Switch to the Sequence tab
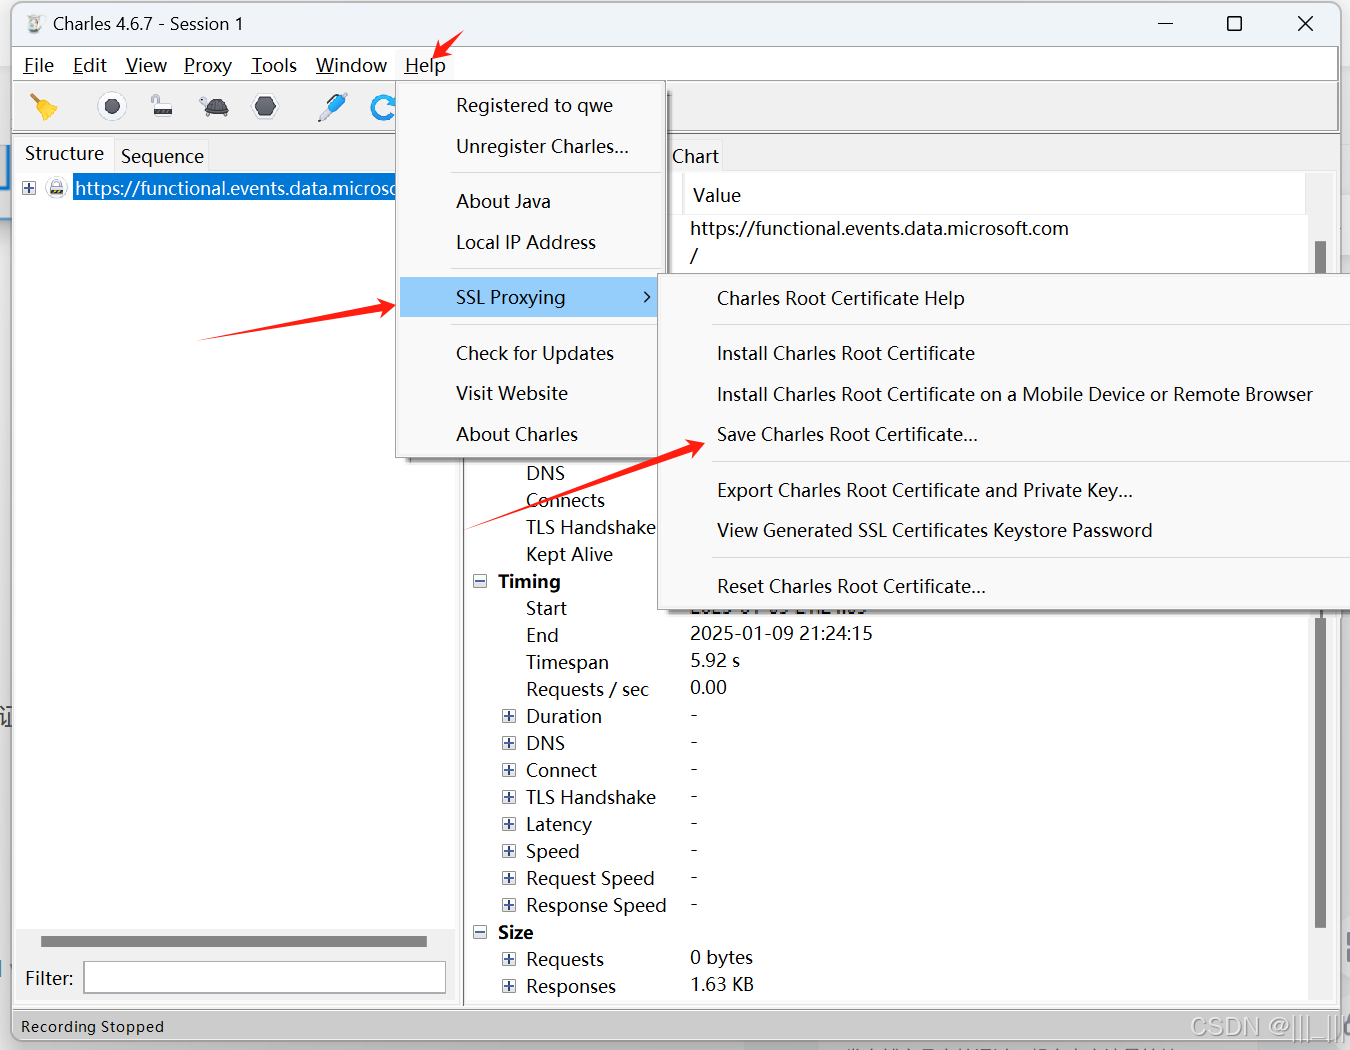The image size is (1350, 1050). (x=162, y=156)
